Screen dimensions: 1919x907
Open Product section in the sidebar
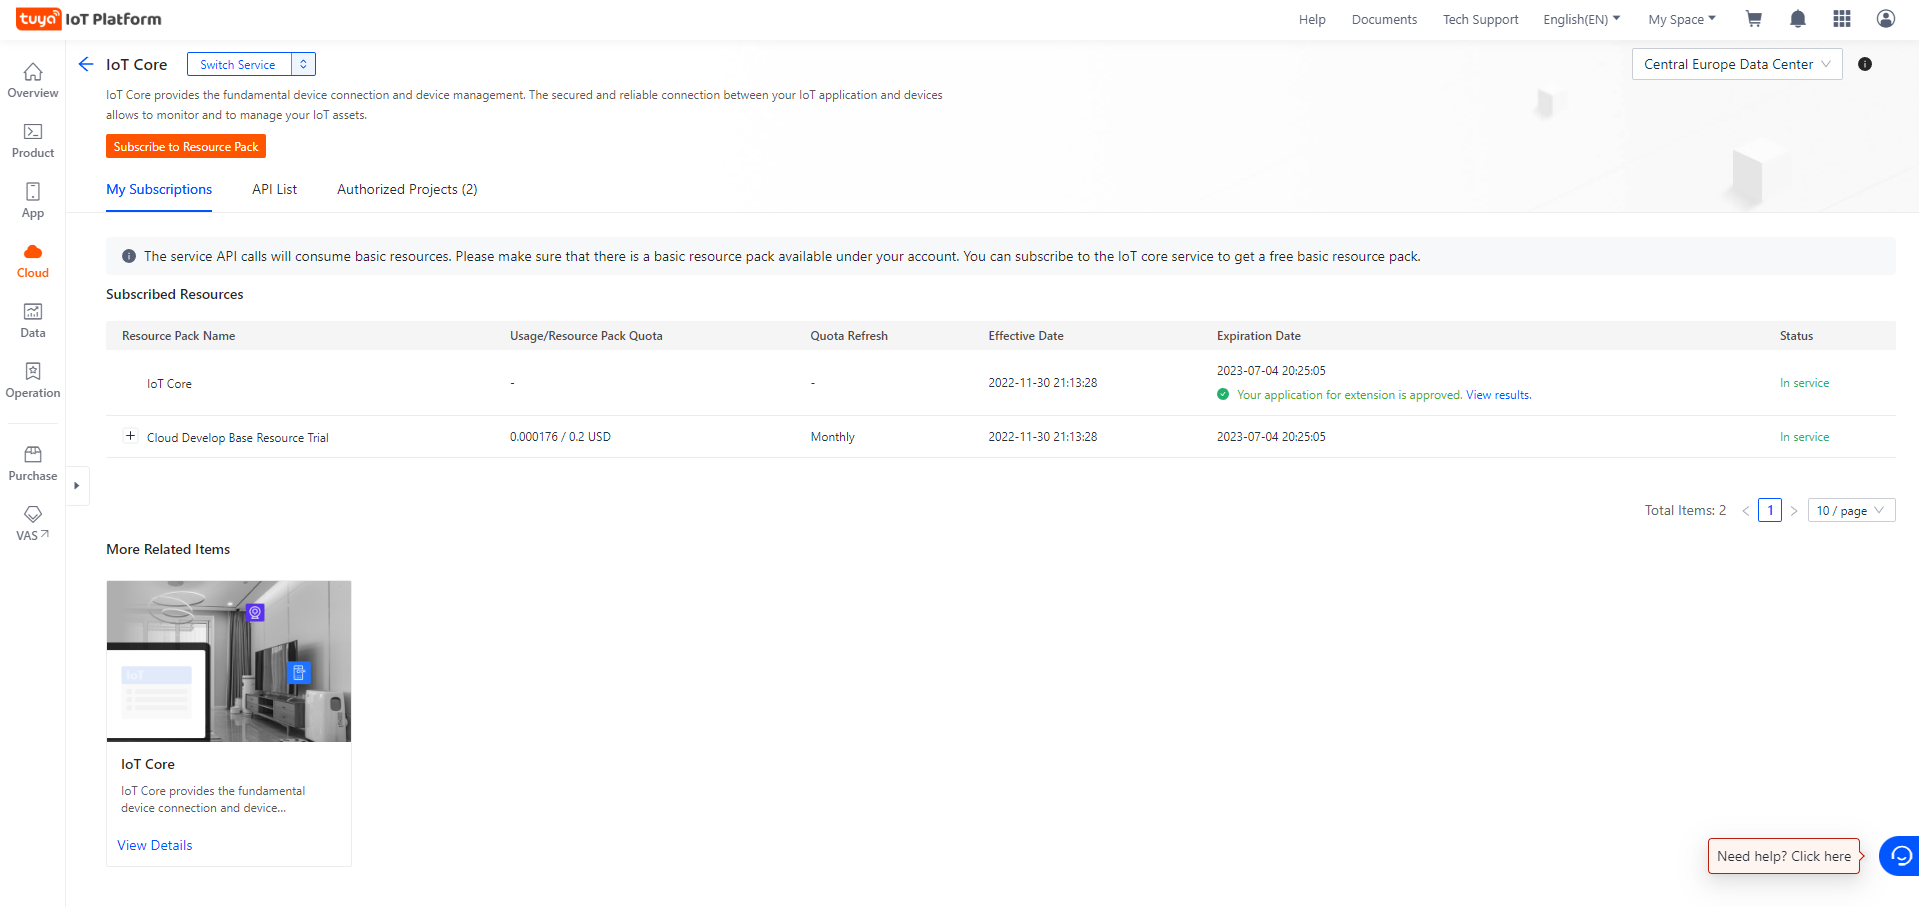33,140
